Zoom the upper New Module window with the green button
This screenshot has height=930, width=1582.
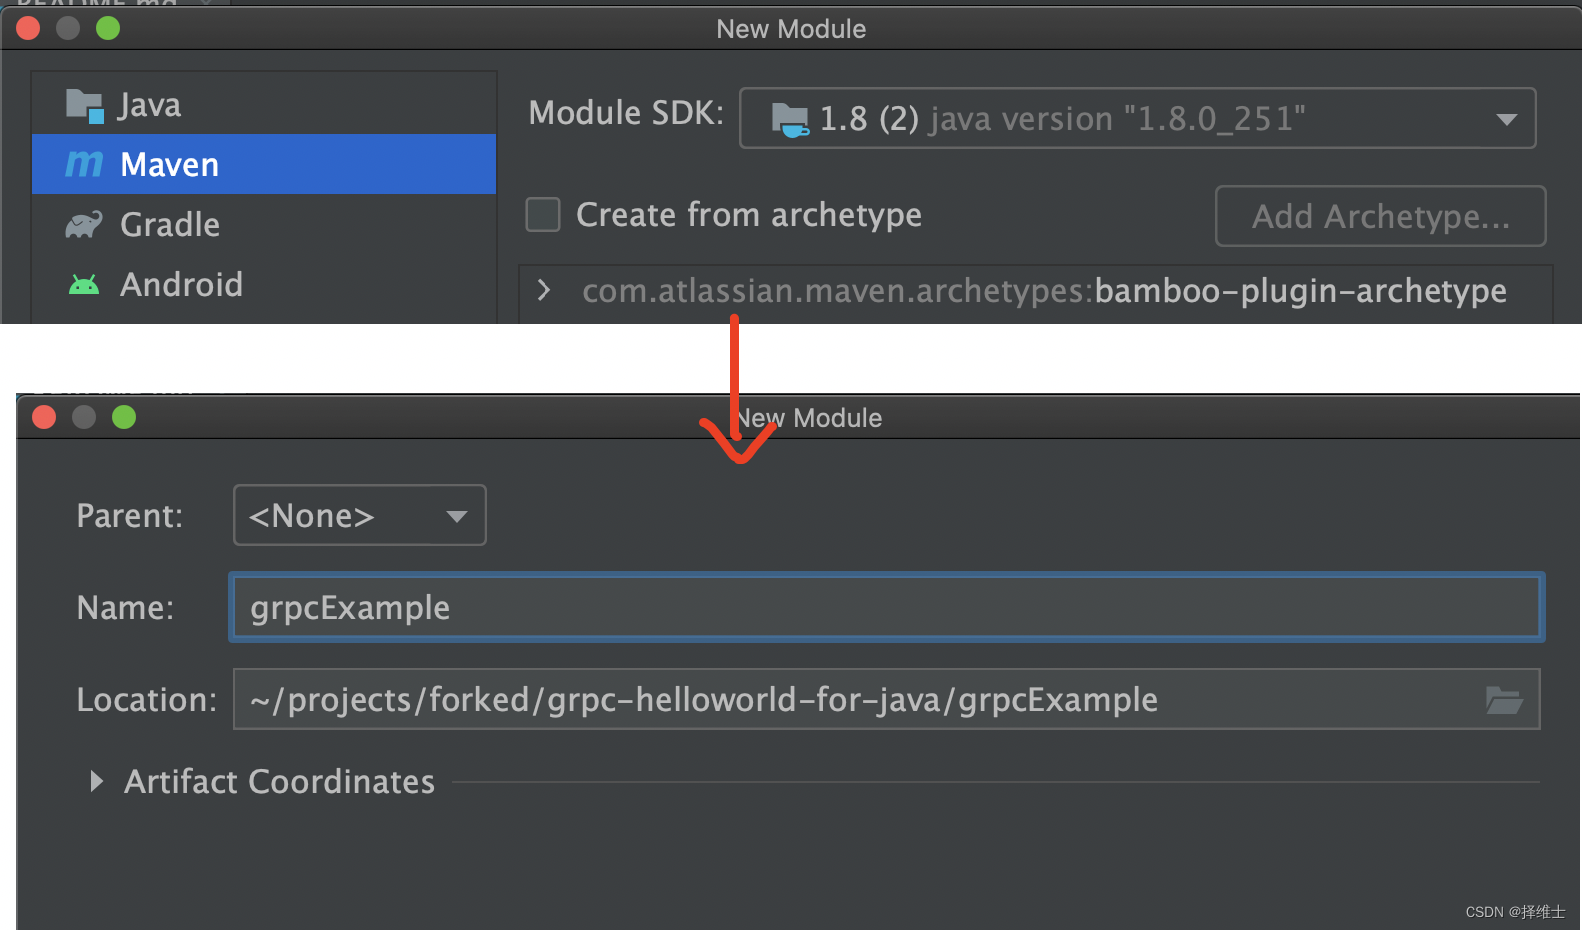tap(108, 28)
